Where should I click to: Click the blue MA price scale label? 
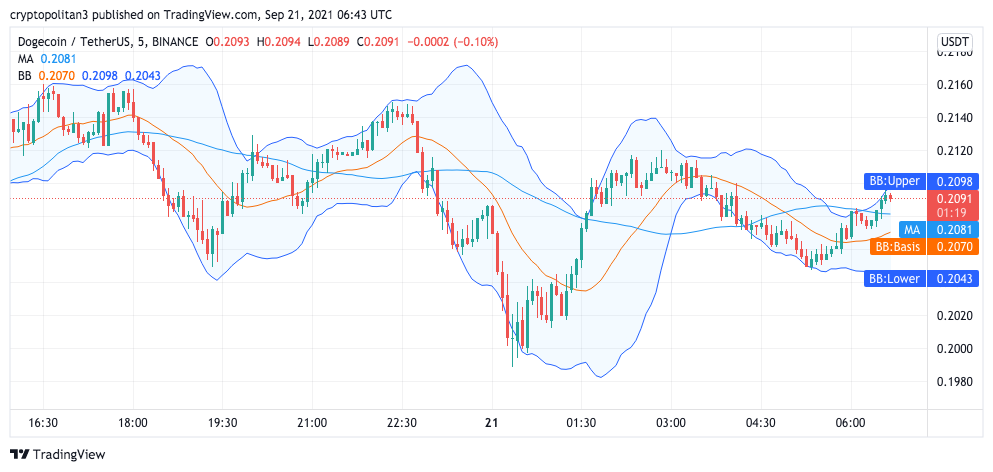[x=911, y=229]
